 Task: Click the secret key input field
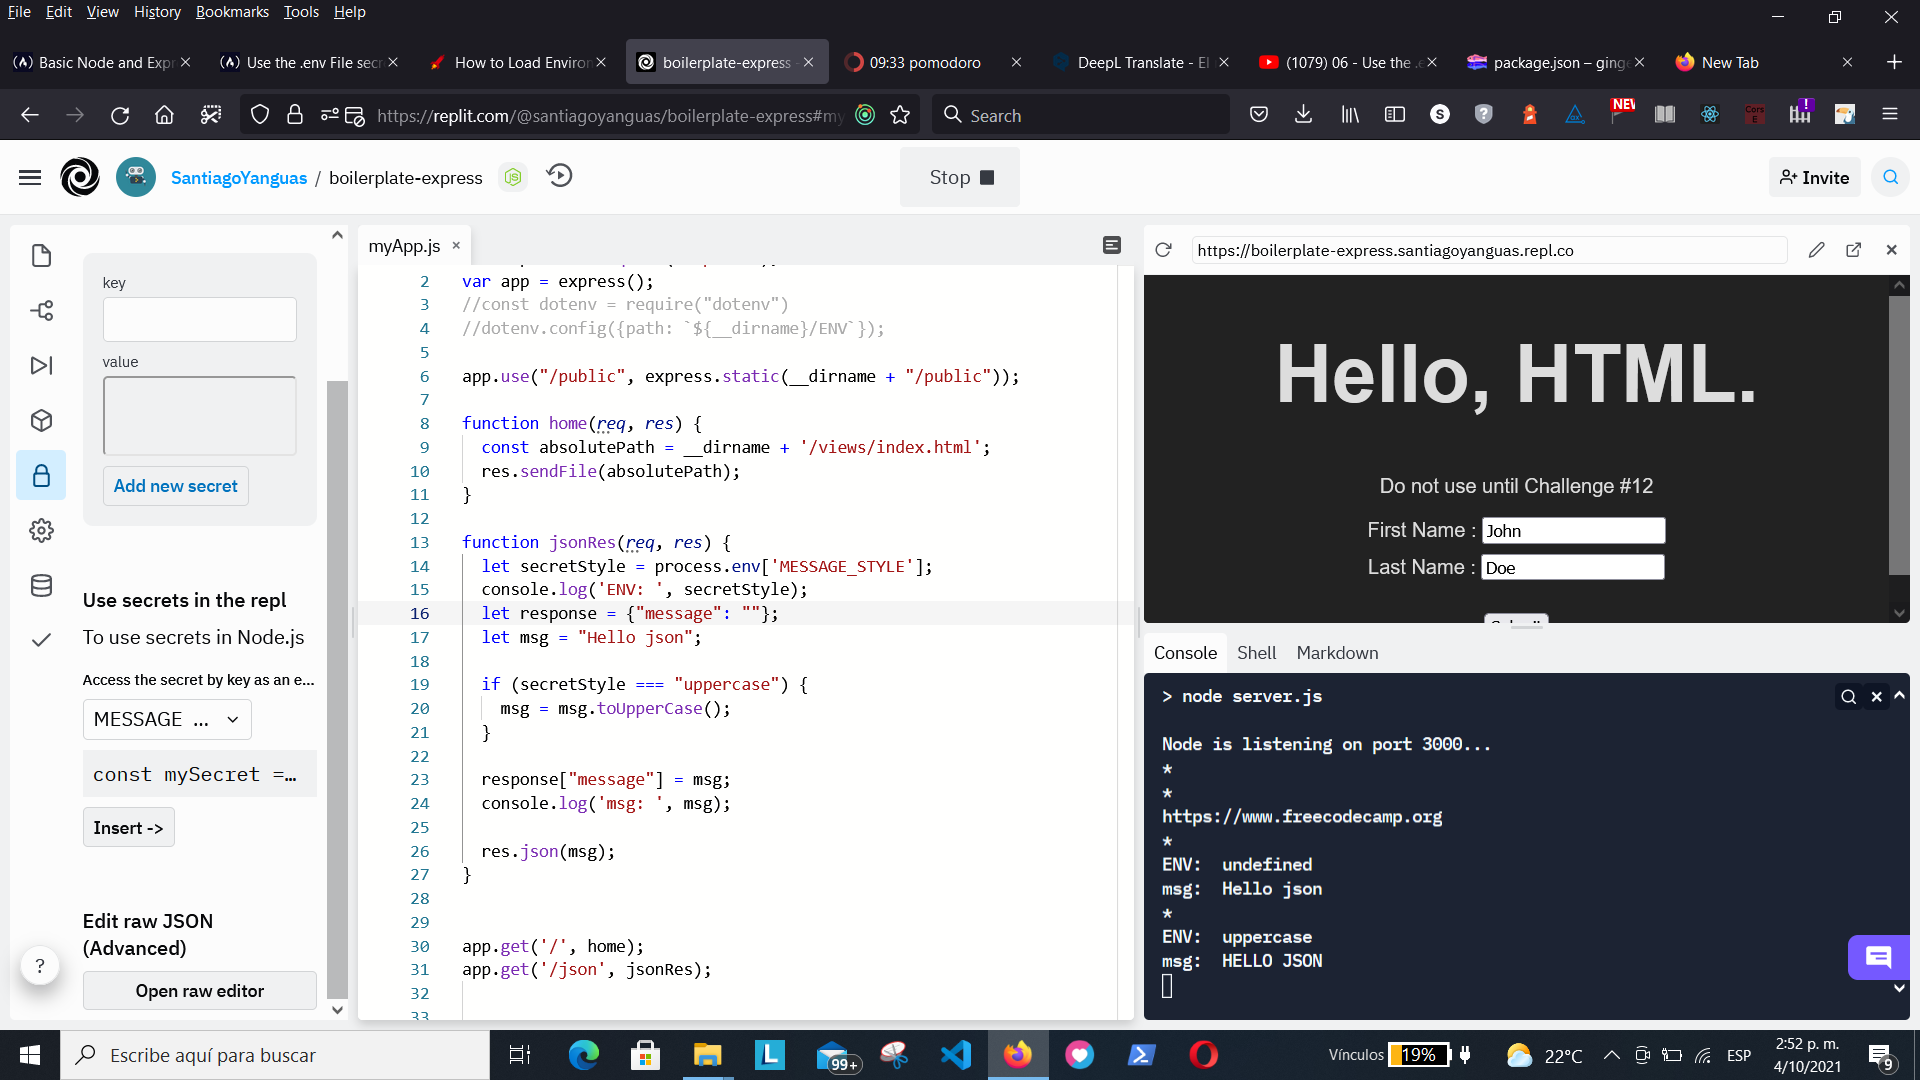point(200,320)
